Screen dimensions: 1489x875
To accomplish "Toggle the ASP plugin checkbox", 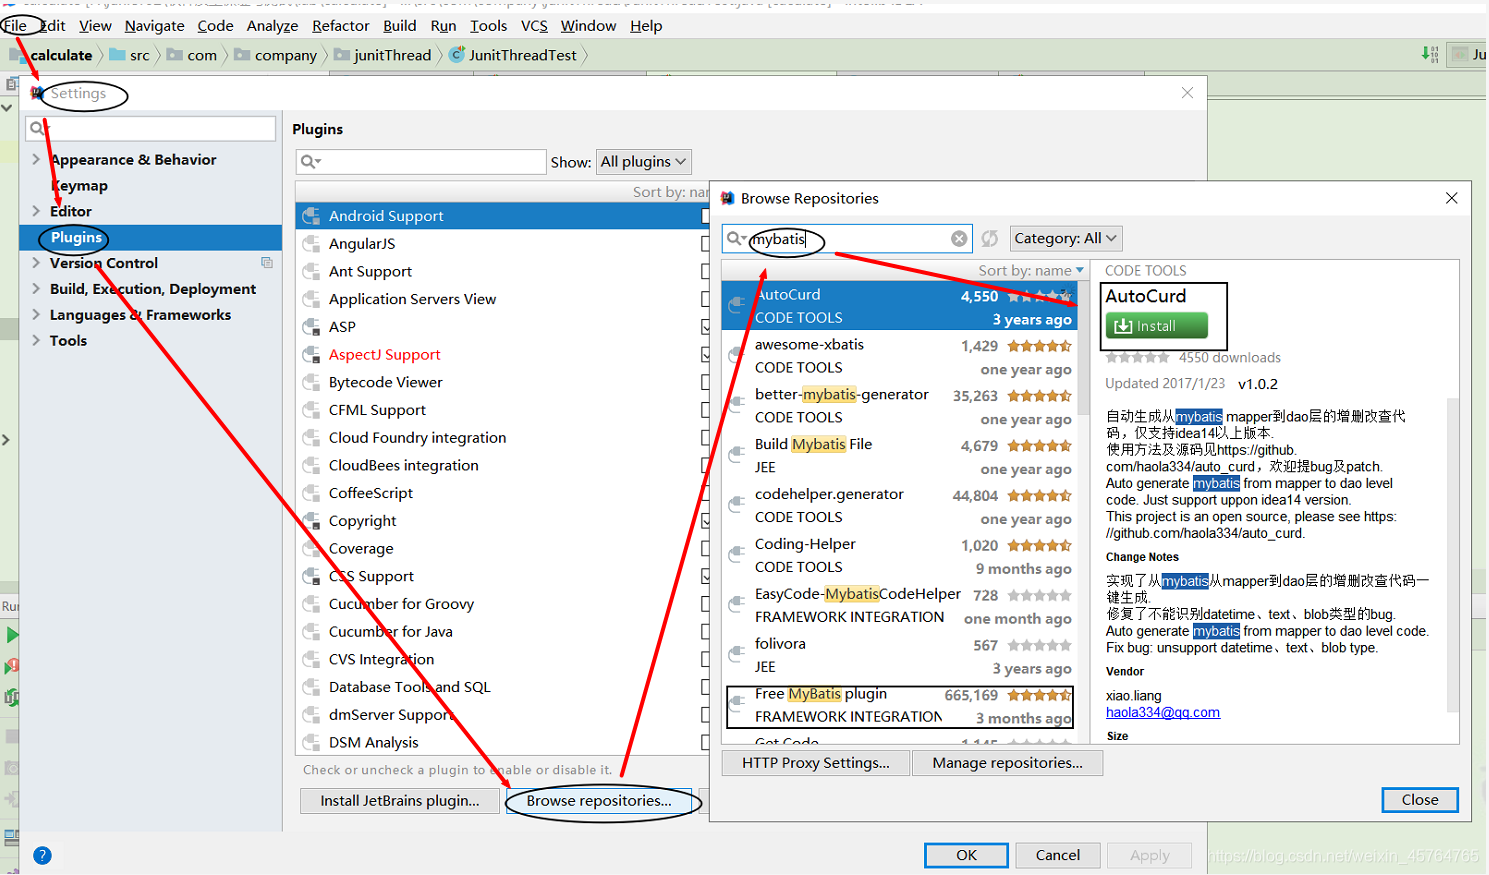I will click(705, 326).
